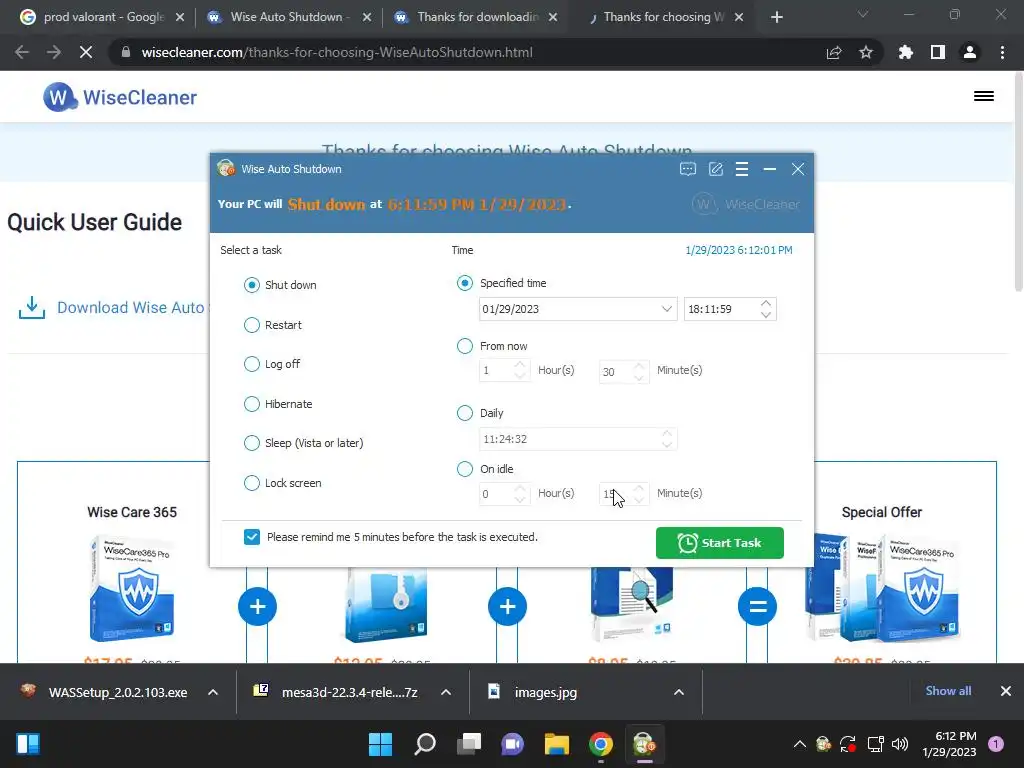The width and height of the screenshot is (1024, 768).
Task: Select the Log off task
Action: [x=252, y=364]
